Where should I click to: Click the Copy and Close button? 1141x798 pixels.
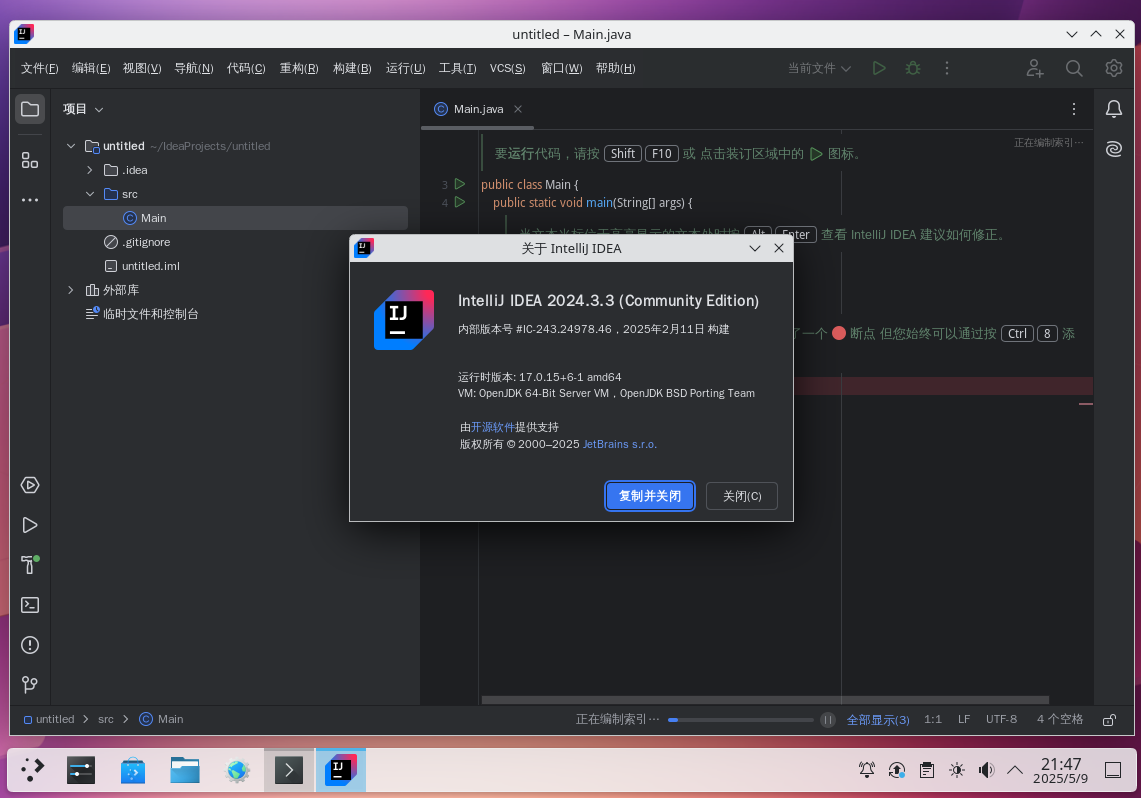650,496
